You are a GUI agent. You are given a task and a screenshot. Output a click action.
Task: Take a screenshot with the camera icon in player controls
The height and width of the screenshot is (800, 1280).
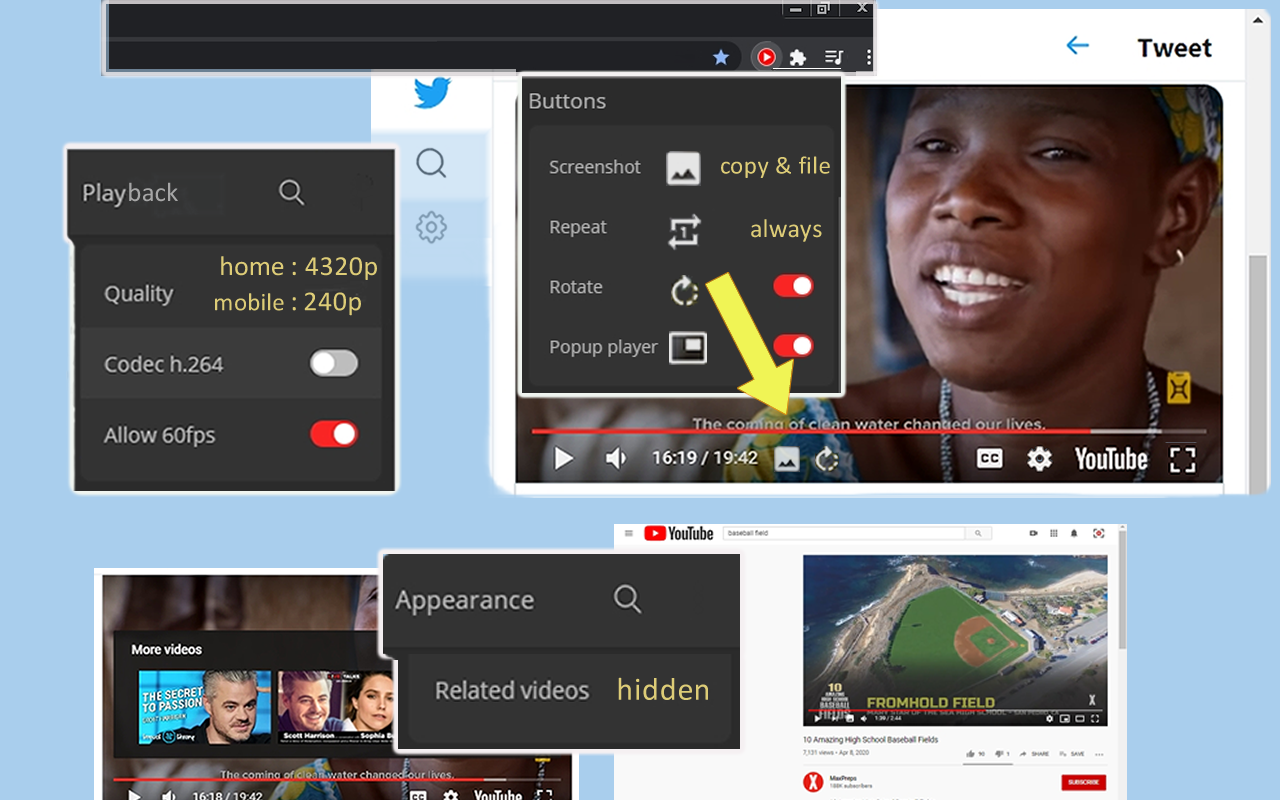pyautogui.click(x=787, y=459)
